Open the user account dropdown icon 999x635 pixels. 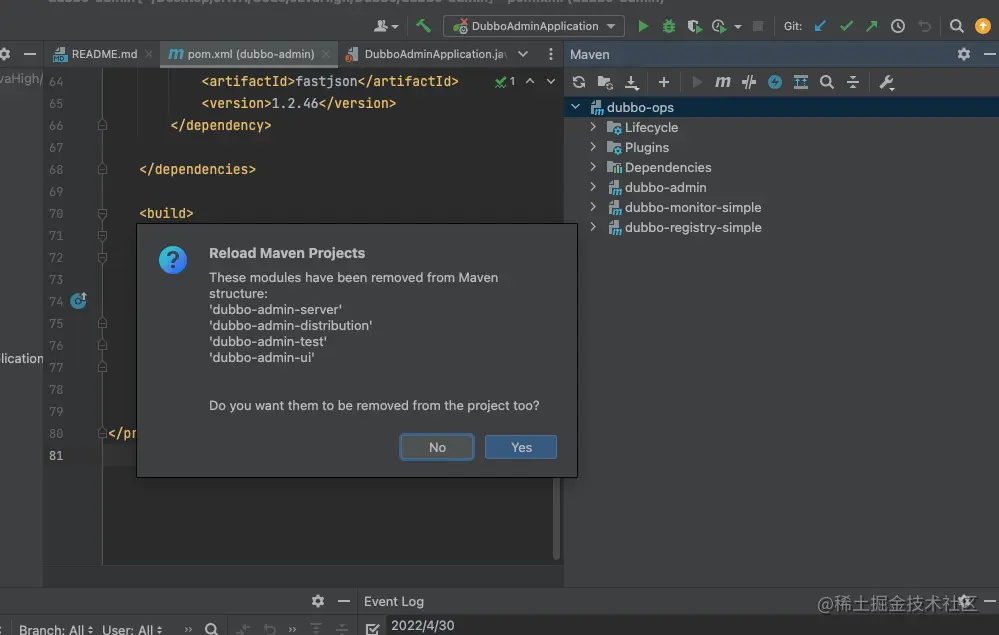coord(385,26)
